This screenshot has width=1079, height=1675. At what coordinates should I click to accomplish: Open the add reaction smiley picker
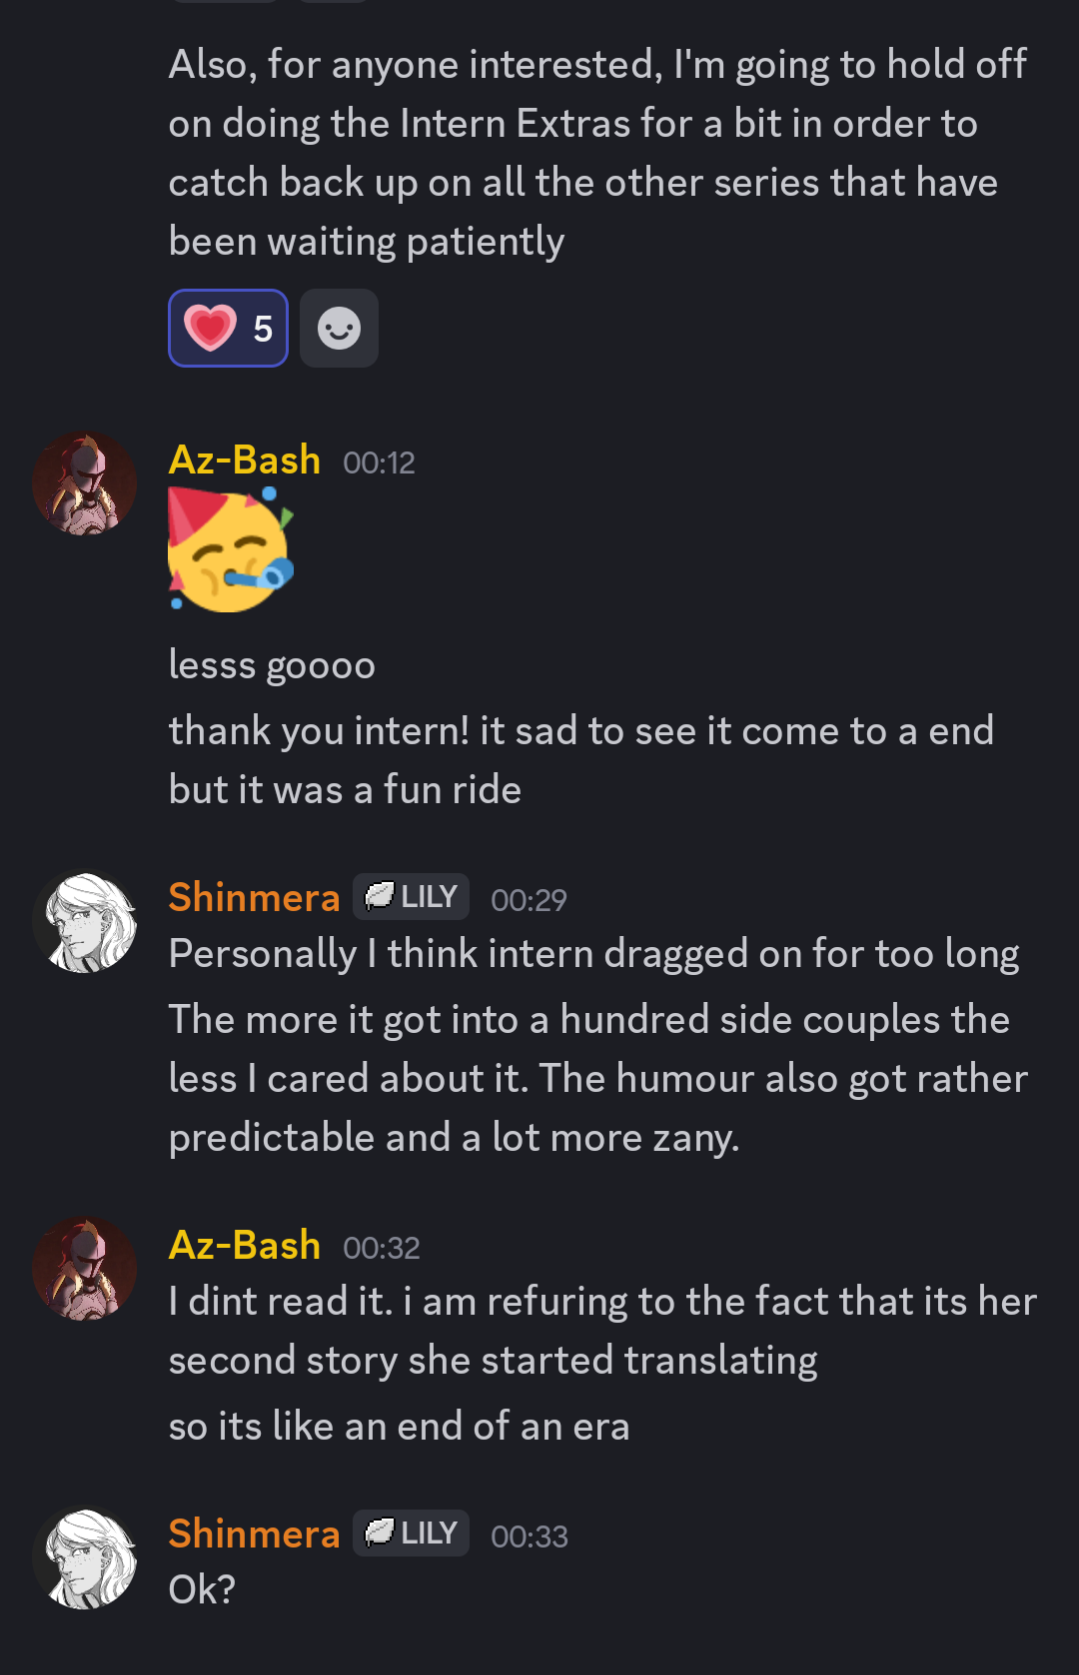[x=339, y=328]
